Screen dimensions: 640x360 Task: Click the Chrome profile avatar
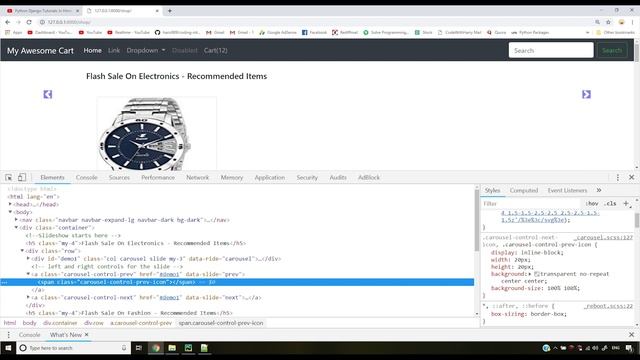pyautogui.click(x=621, y=22)
